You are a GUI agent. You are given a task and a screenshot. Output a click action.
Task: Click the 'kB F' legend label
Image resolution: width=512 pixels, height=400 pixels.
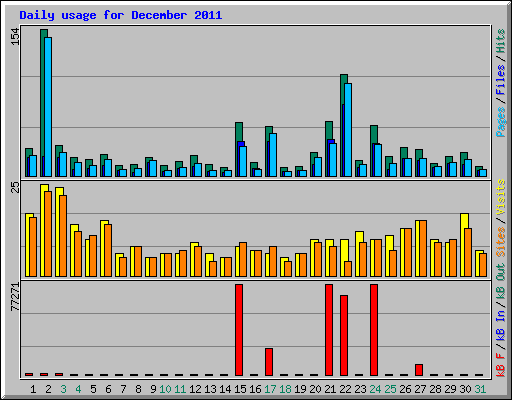tap(501, 364)
